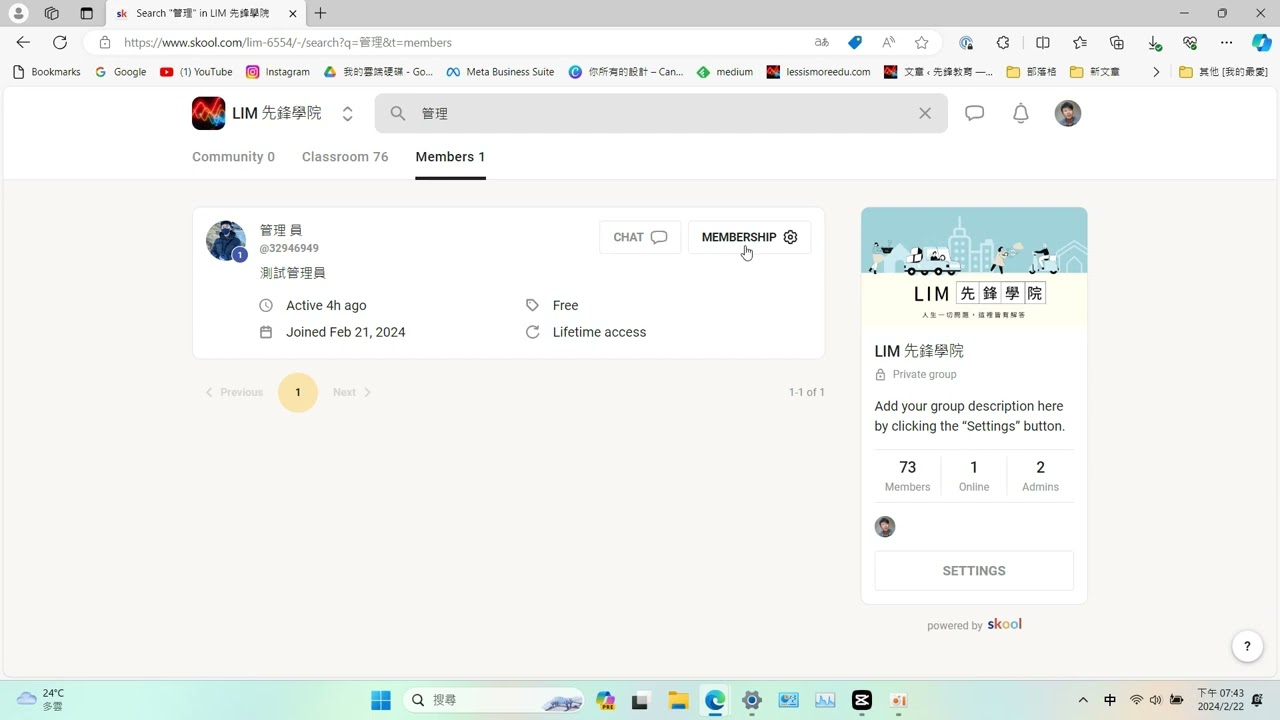Switch to the Community tab
This screenshot has height=720, width=1280.
pyautogui.click(x=233, y=157)
